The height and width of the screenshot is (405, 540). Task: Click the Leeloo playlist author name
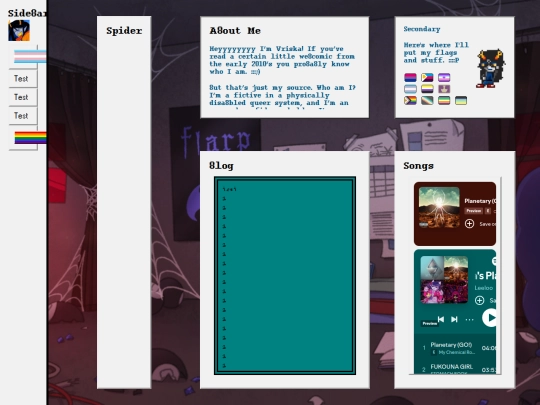tap(484, 288)
